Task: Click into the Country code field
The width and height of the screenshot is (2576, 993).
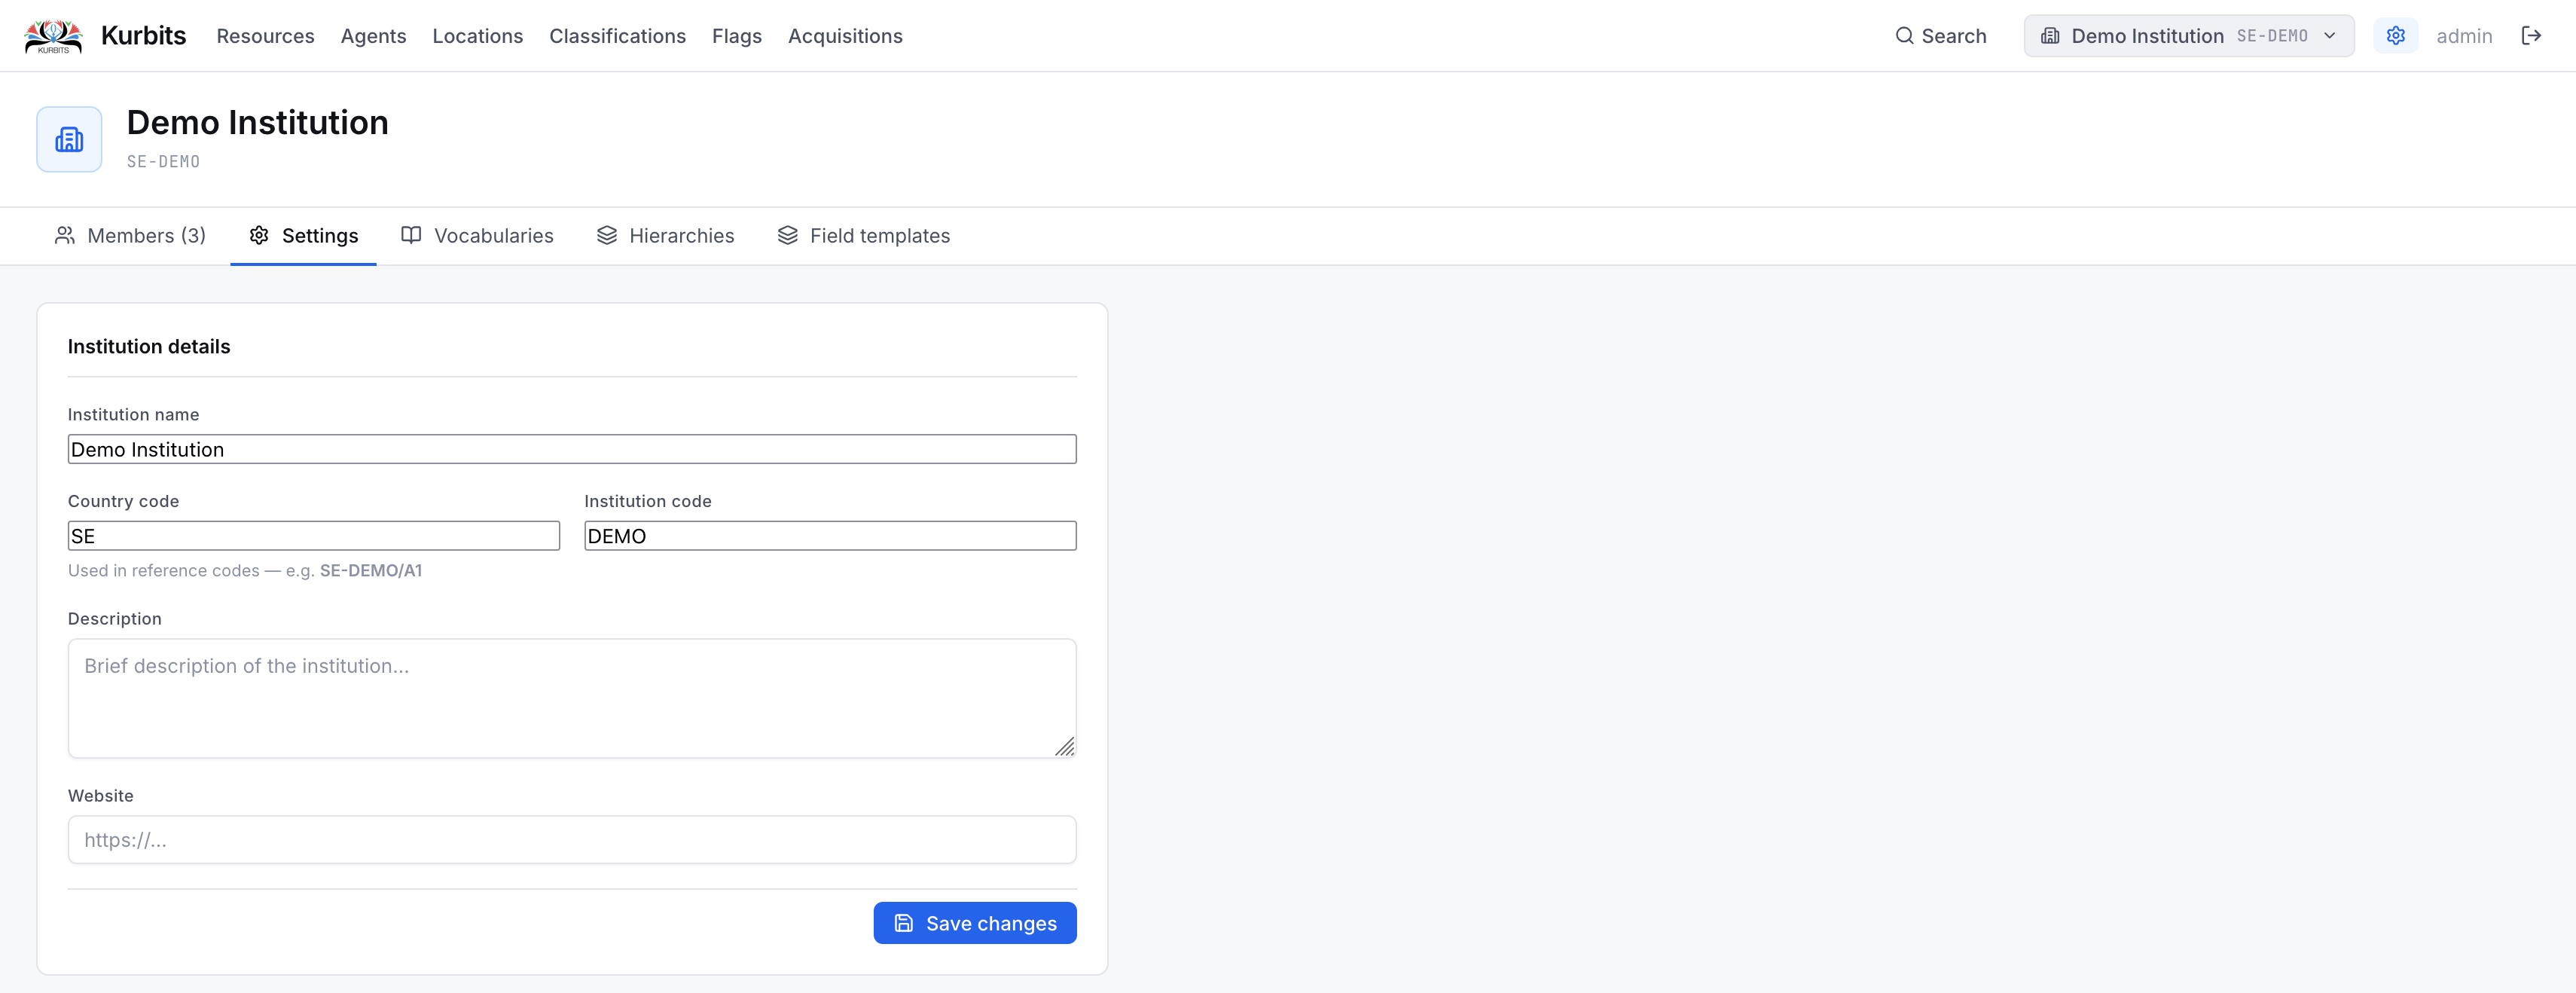Action: tap(314, 536)
